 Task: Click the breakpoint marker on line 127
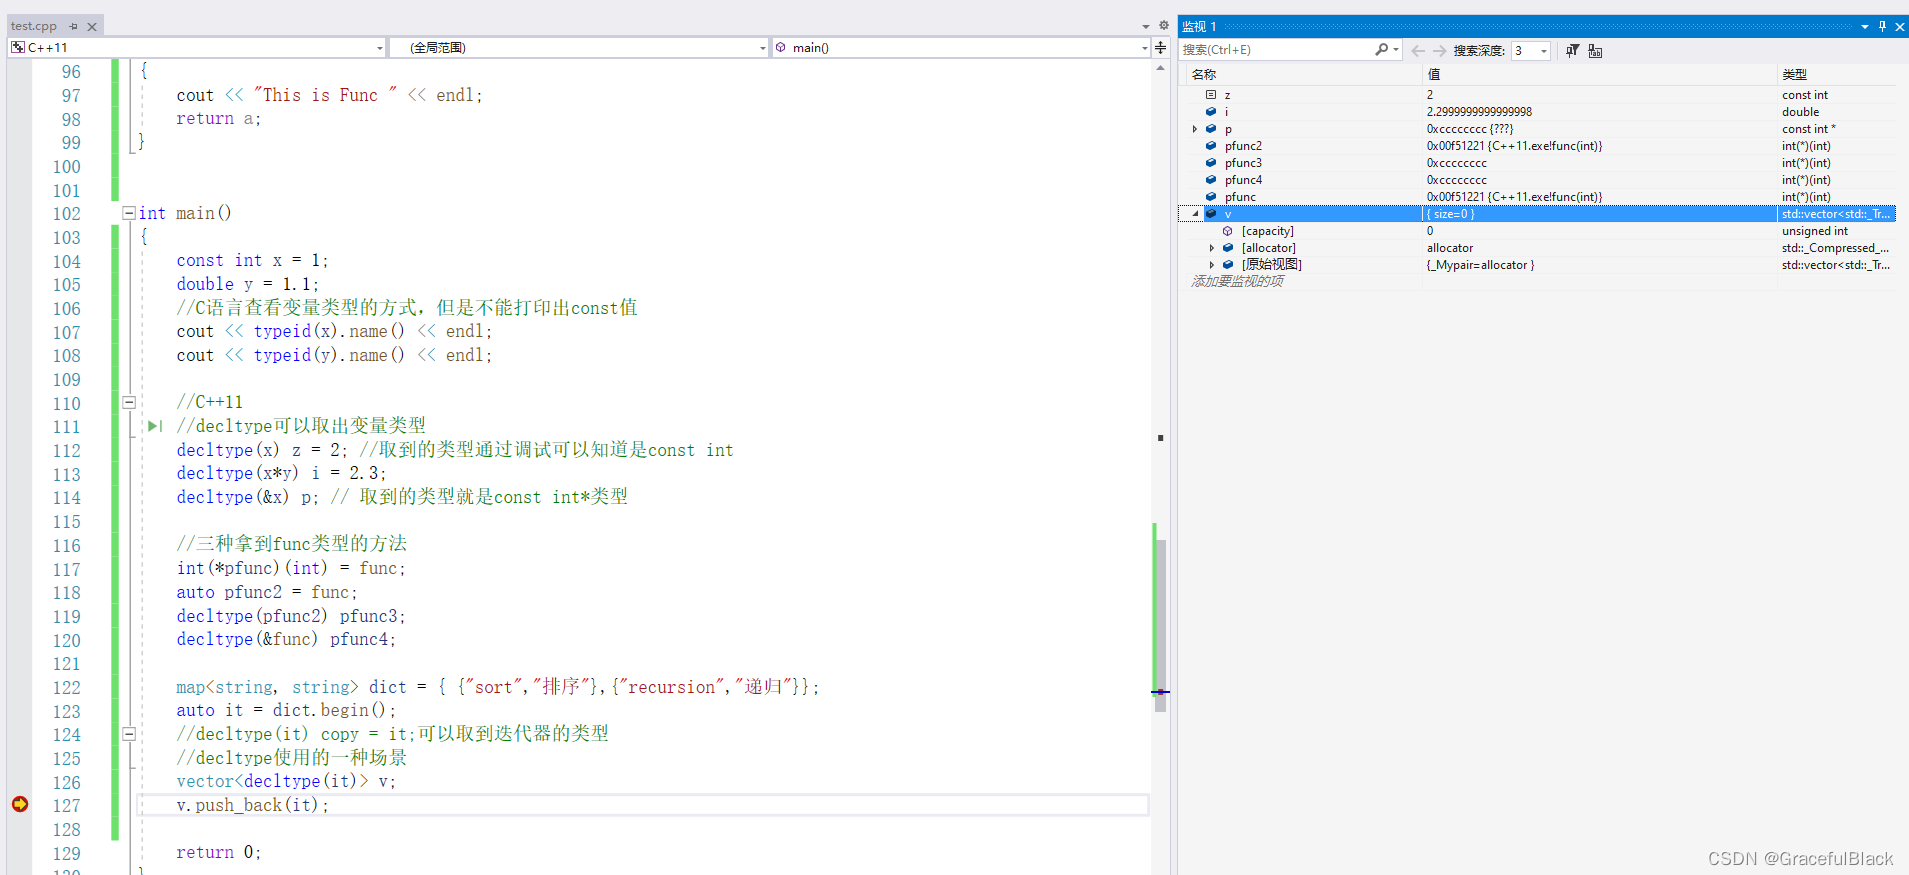pyautogui.click(x=20, y=804)
